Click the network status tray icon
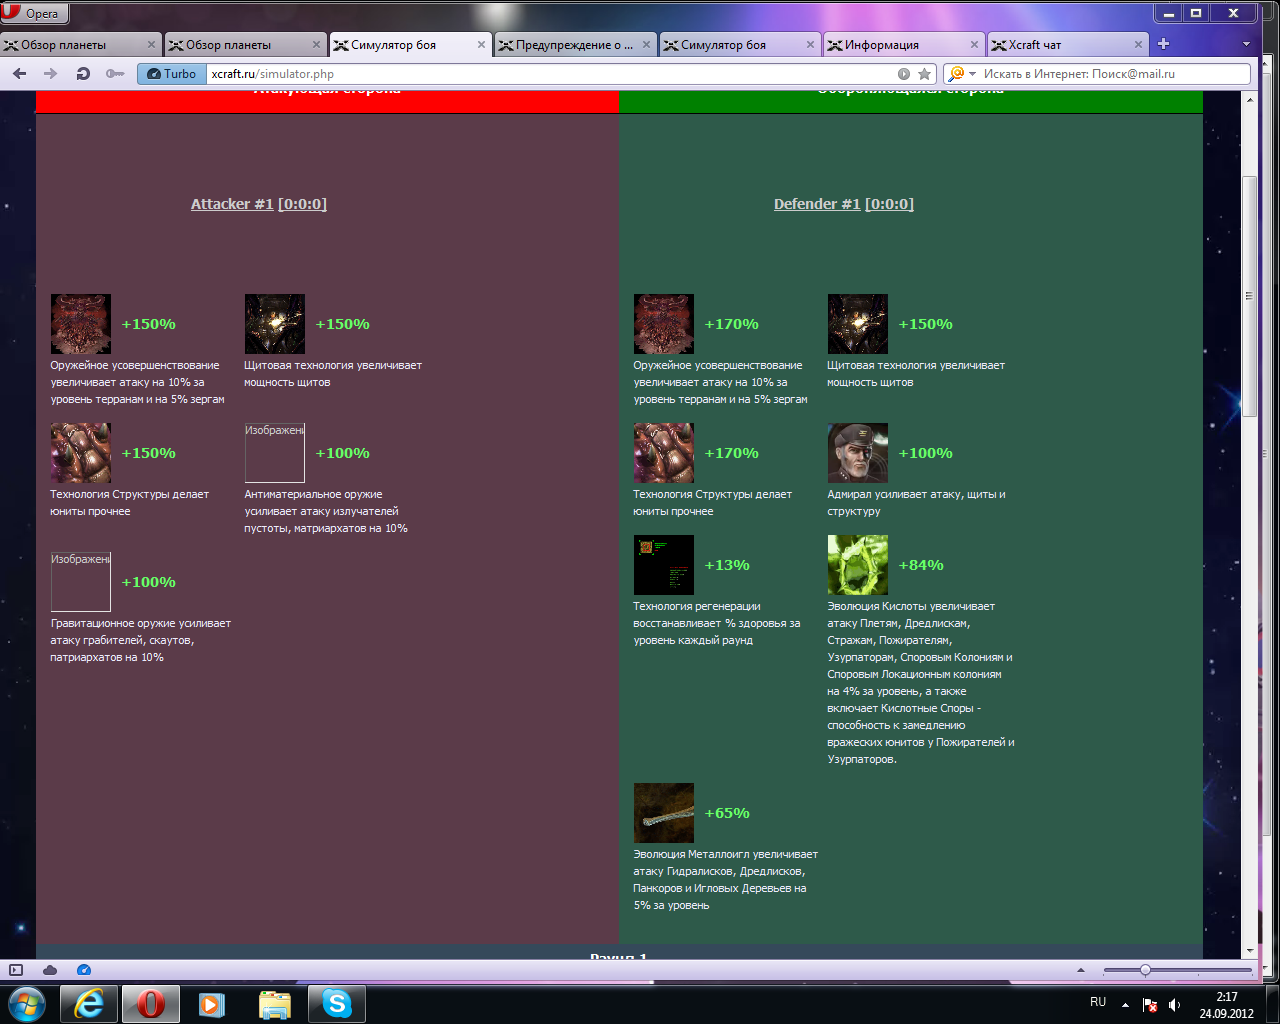 click(1150, 1005)
